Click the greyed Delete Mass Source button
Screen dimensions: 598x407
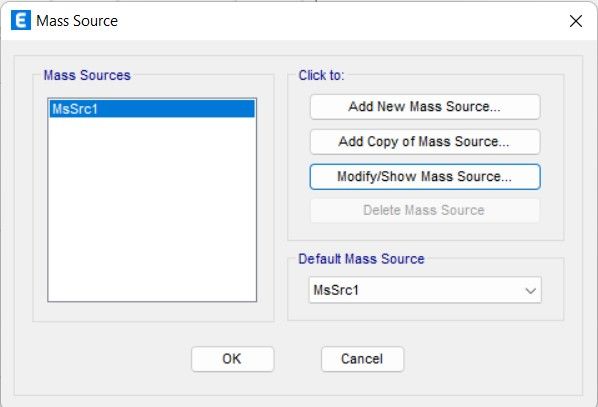click(x=425, y=210)
